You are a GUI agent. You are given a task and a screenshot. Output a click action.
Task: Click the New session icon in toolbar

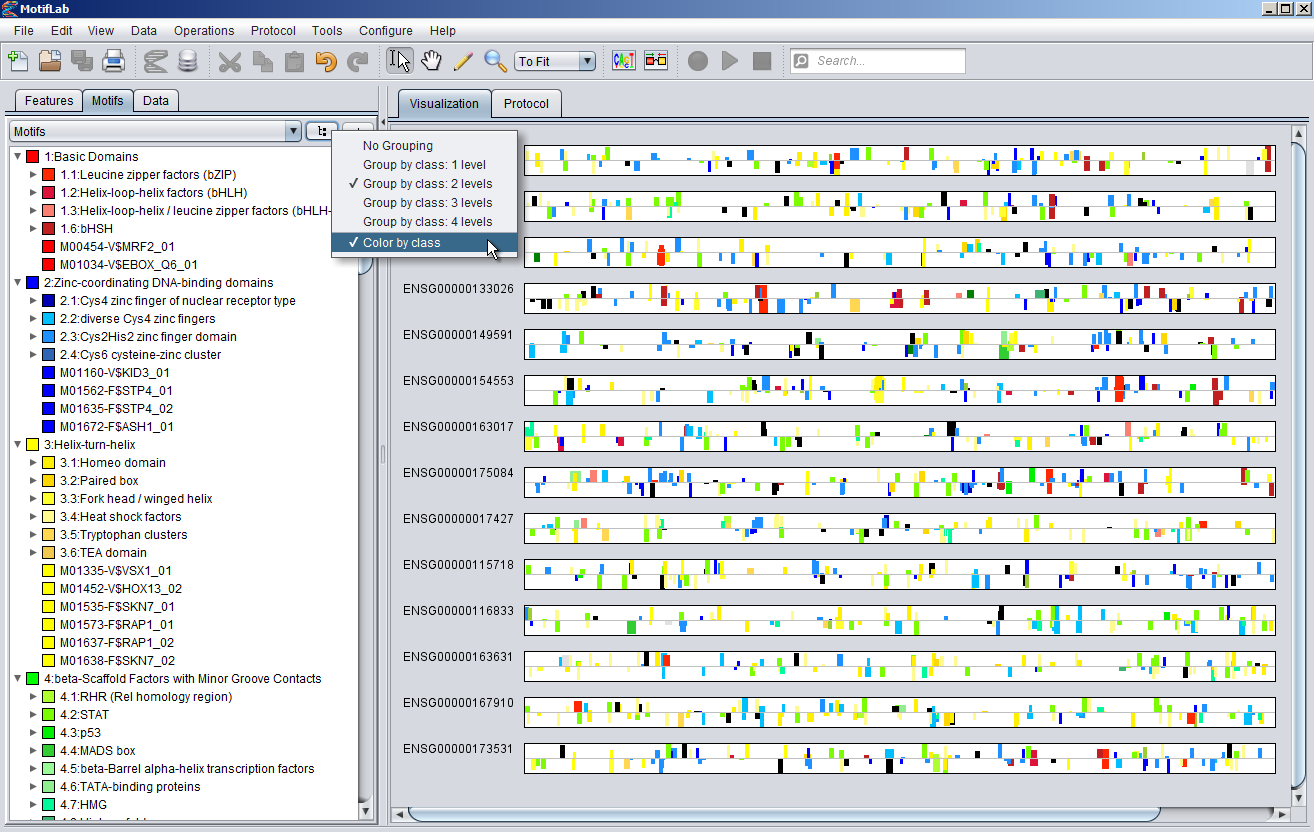(18, 61)
